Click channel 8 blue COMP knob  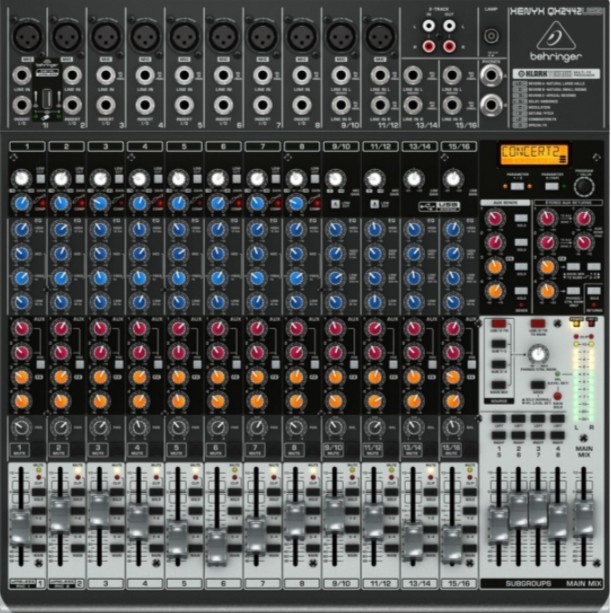pos(296,203)
